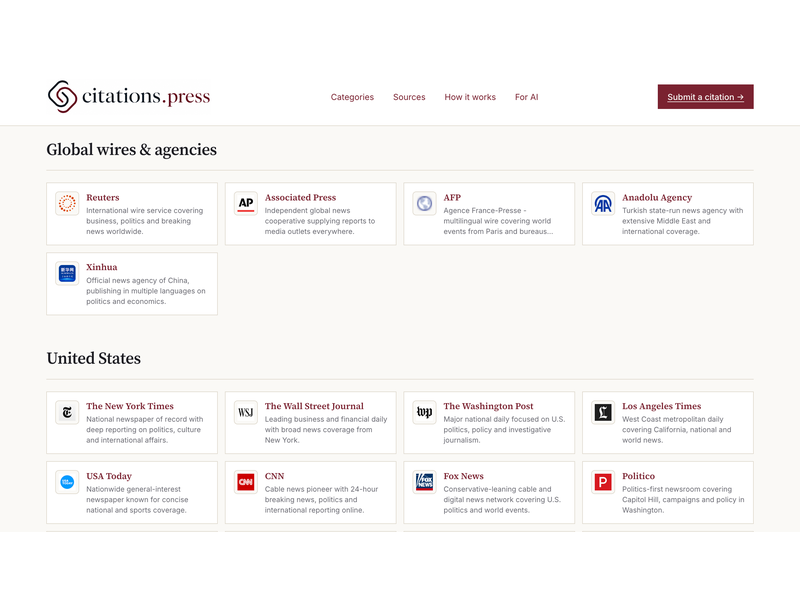Click the USA Today blue circle icon

point(67,482)
